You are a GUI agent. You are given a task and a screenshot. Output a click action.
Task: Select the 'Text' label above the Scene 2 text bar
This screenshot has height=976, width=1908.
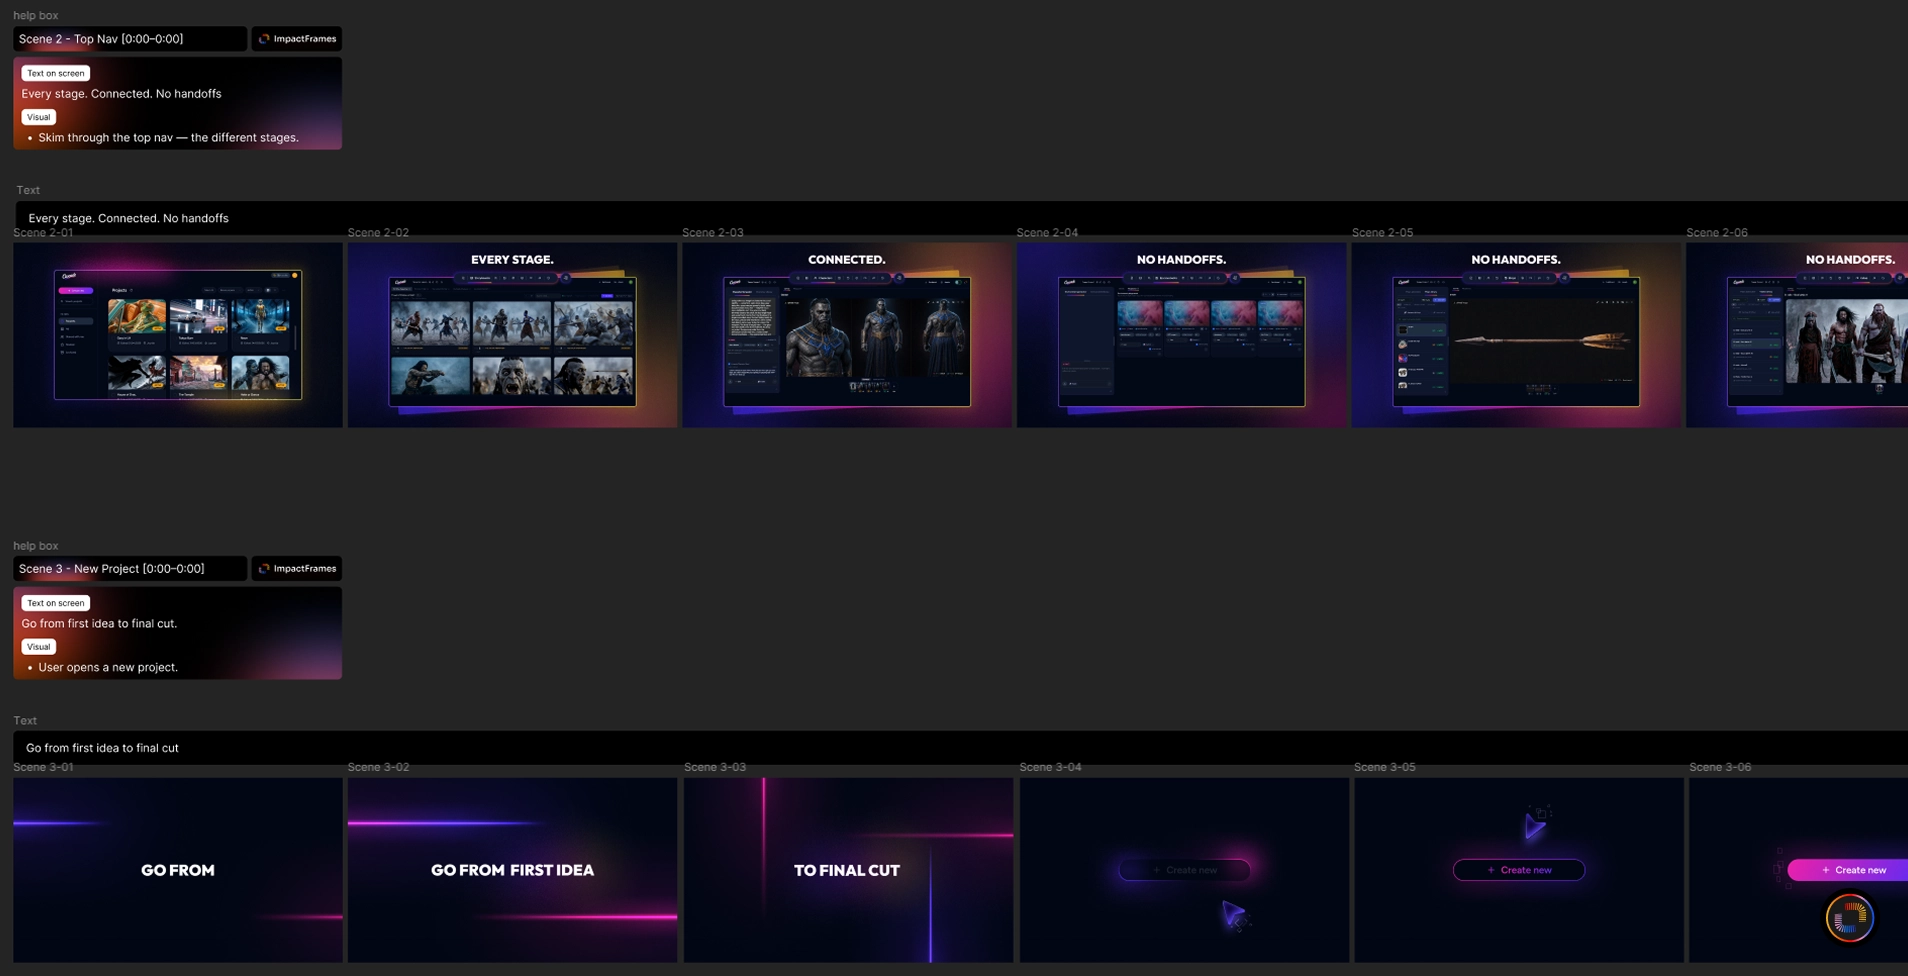[28, 190]
